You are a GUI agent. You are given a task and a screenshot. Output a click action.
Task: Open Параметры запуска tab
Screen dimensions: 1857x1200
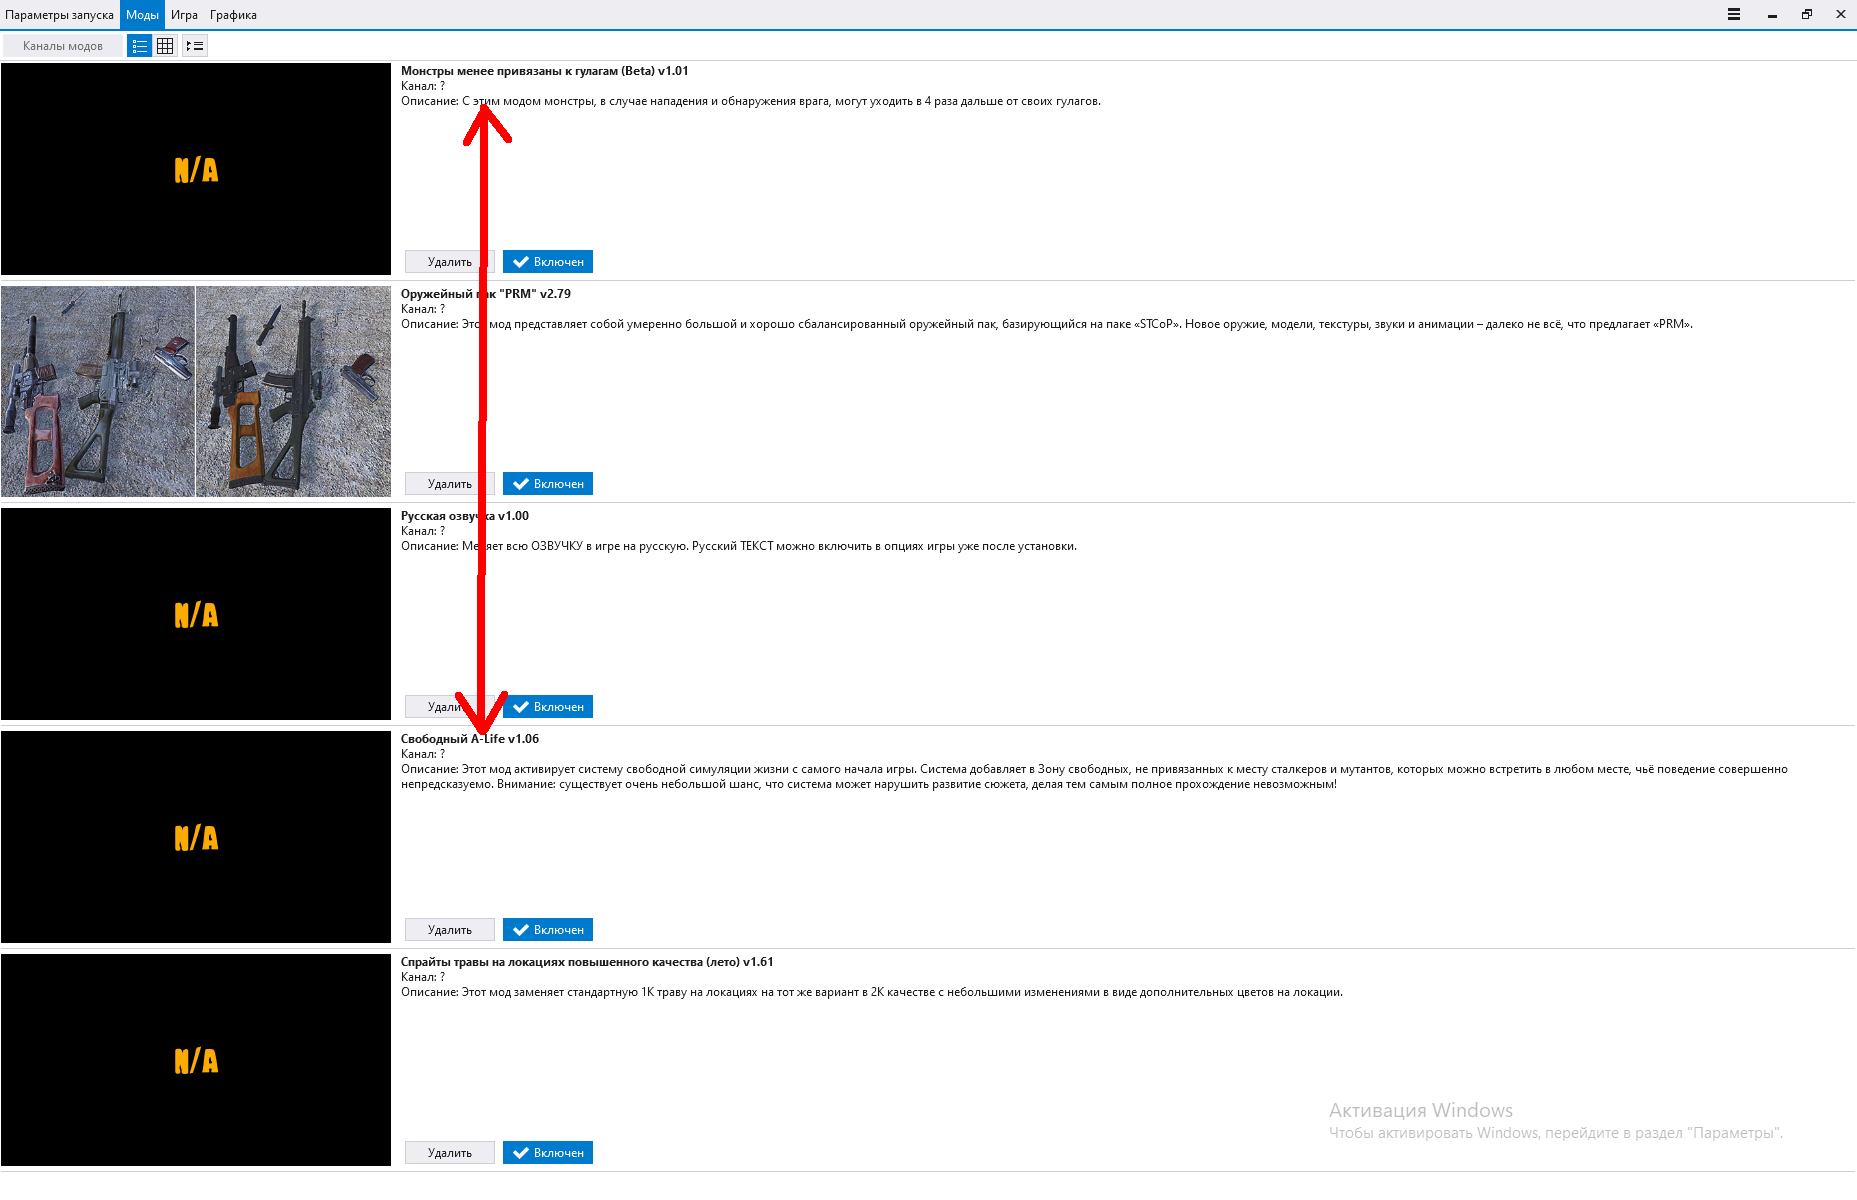(x=60, y=15)
